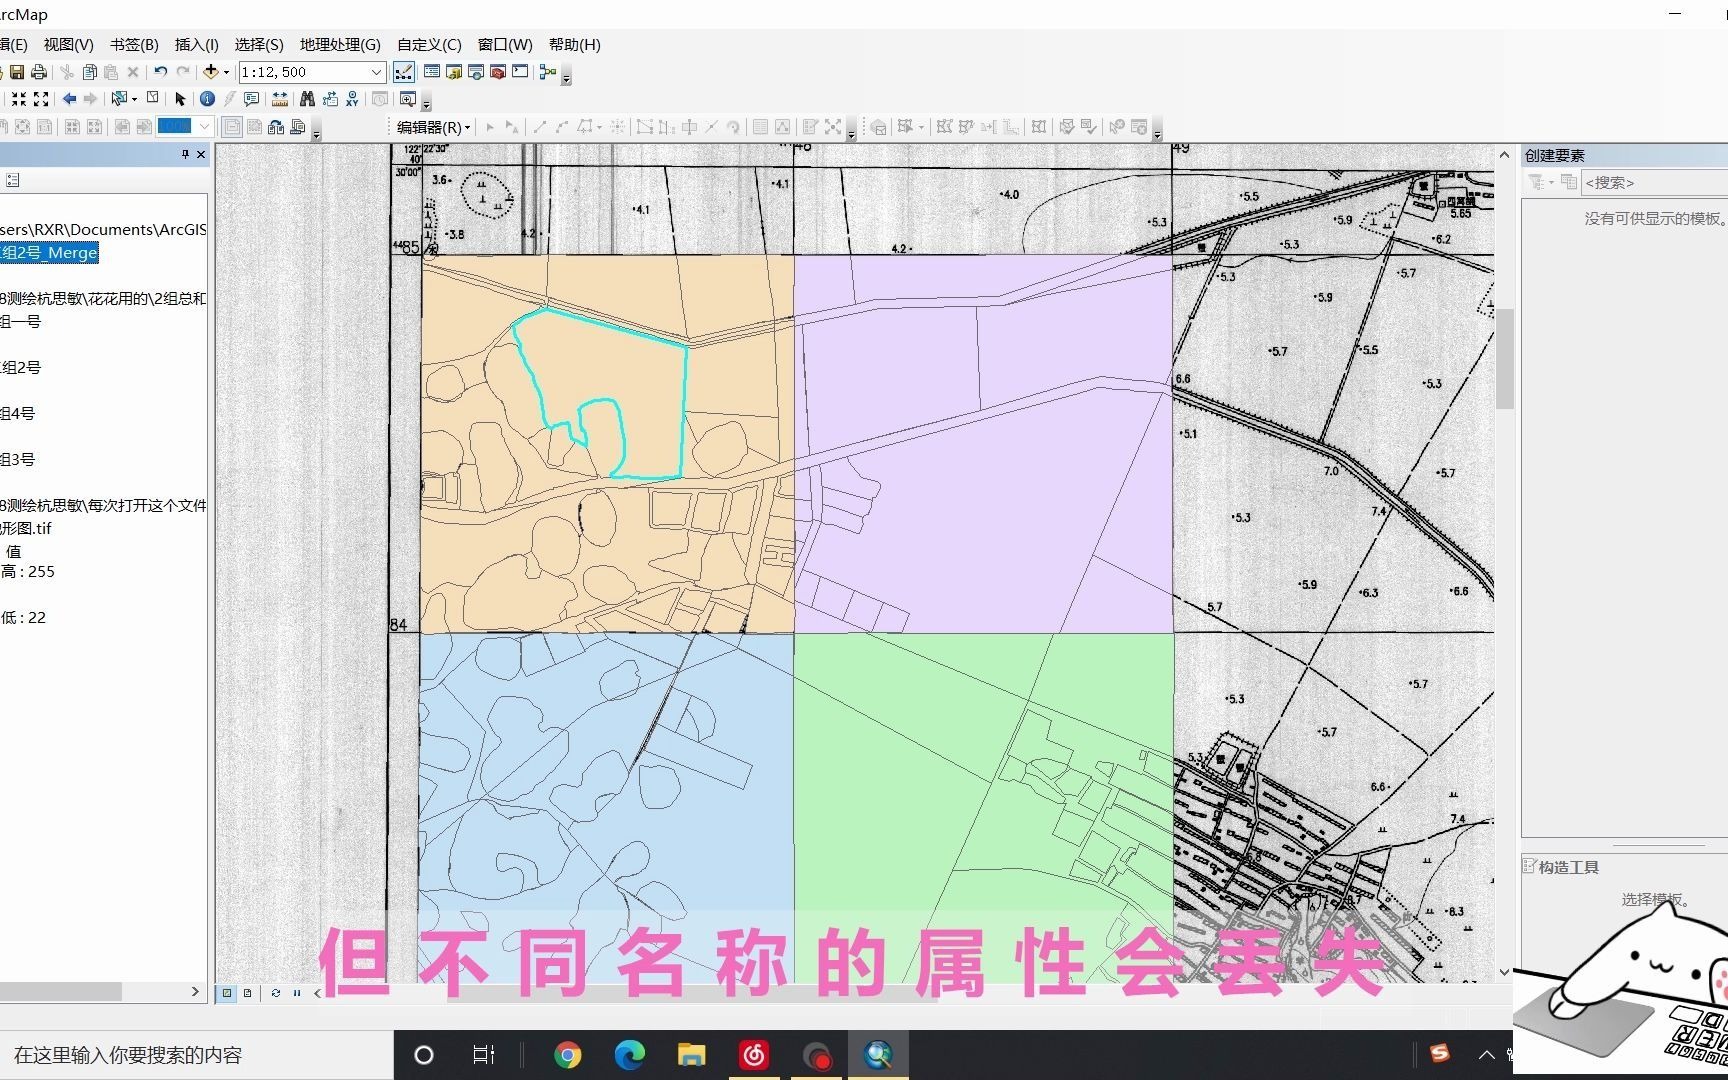
Task: Activate the Identify tool
Action: click(x=207, y=99)
